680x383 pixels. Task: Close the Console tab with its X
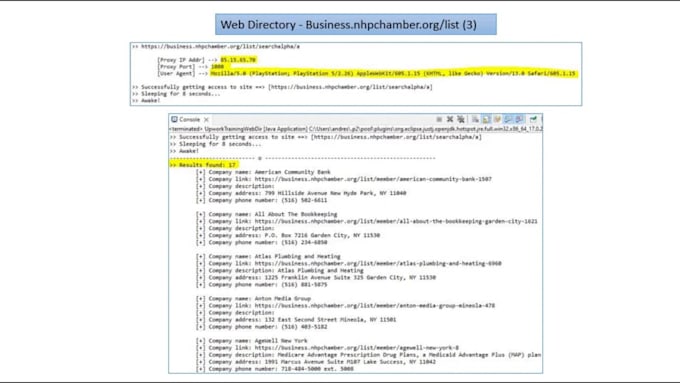click(206, 120)
